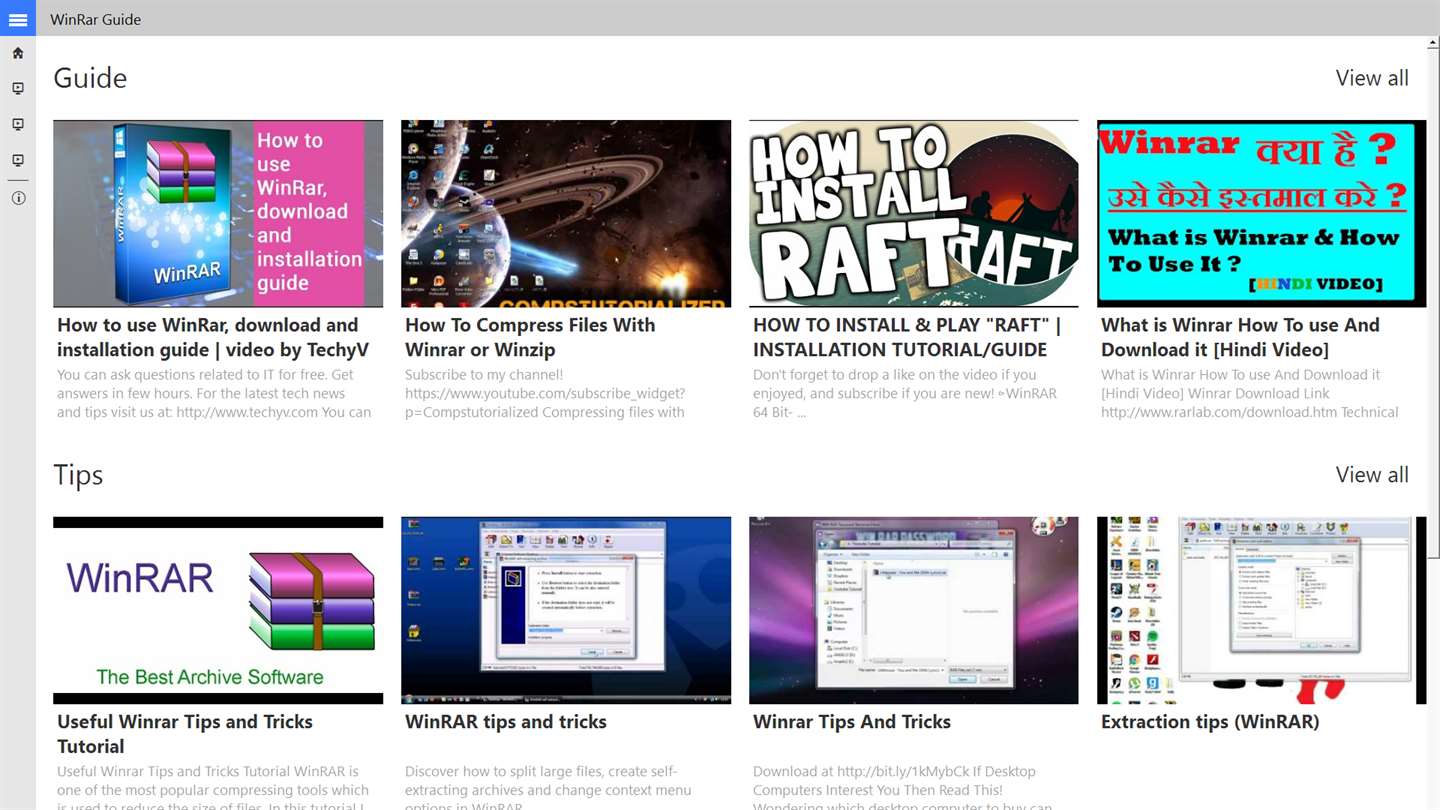1440x810 pixels.
Task: Open the TechyV WinRAR installation guide thumbnail
Action: pos(218,214)
